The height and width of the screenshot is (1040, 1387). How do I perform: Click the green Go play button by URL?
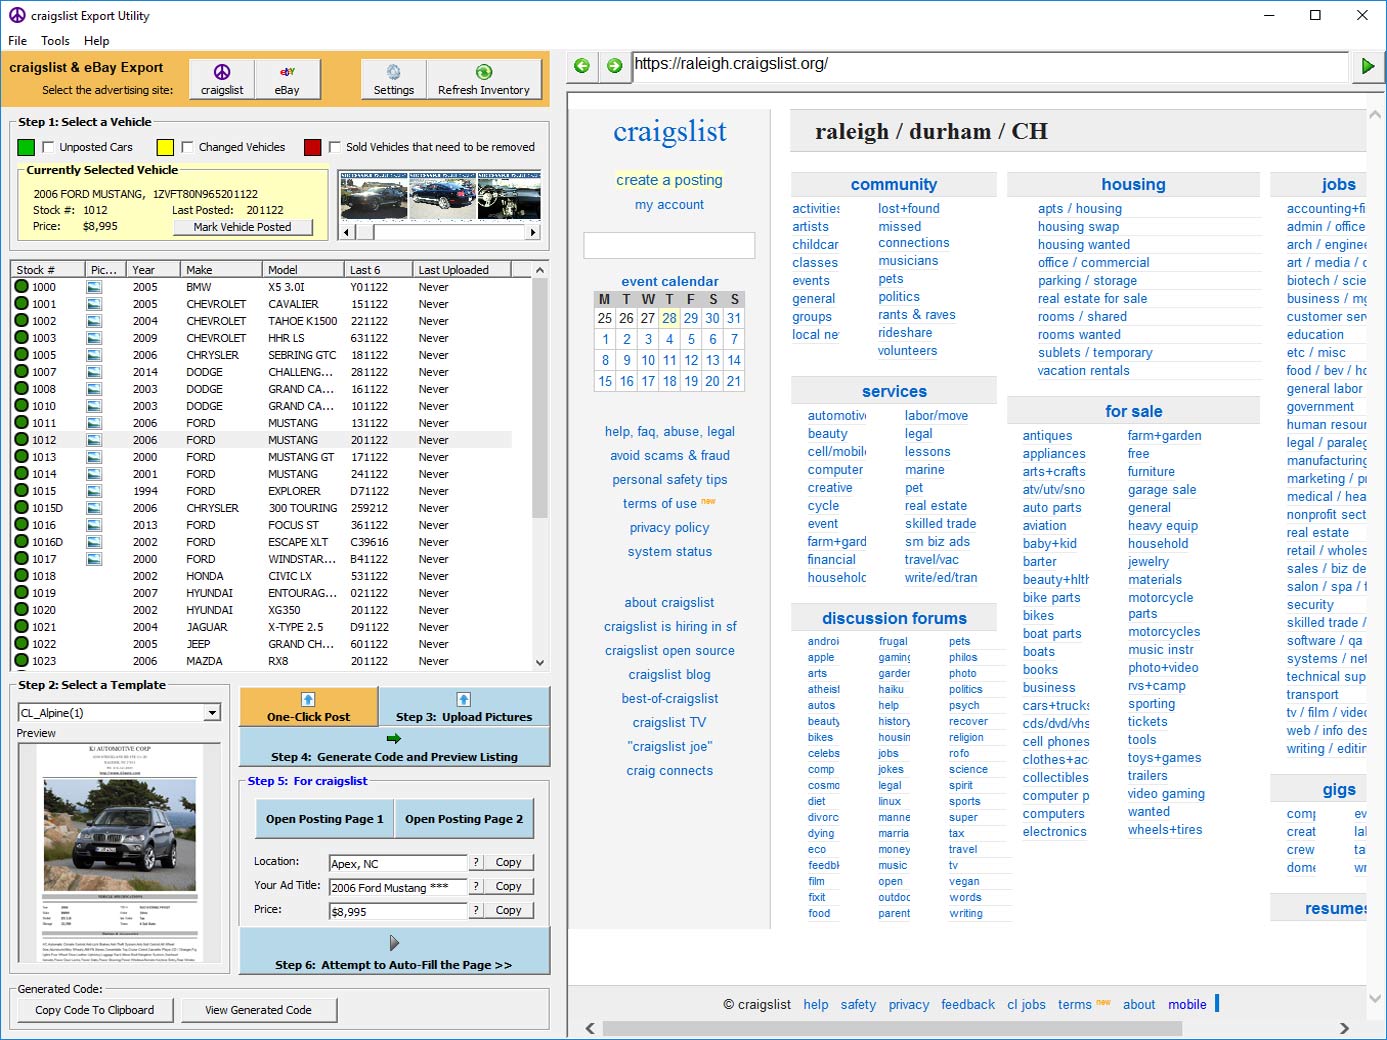1367,66
